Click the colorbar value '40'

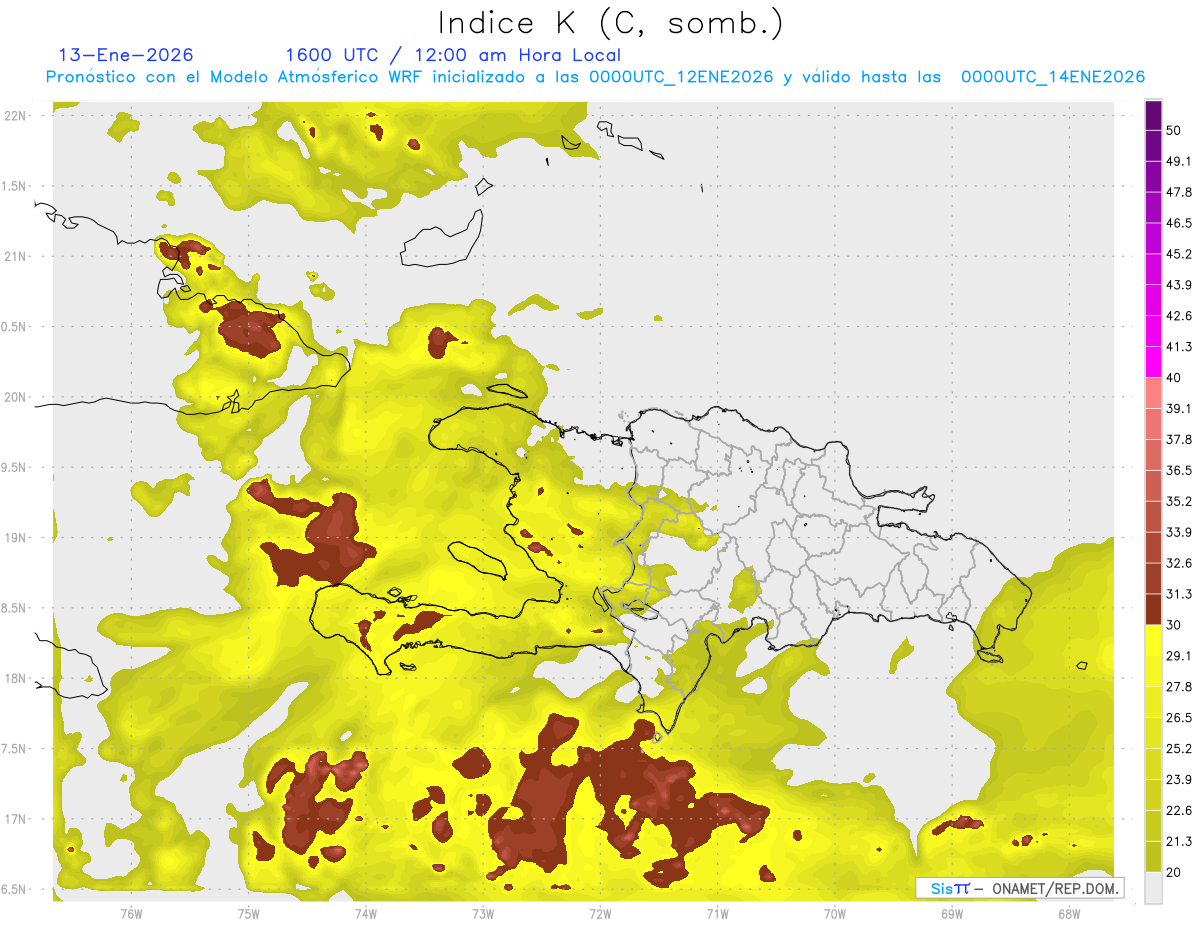click(1174, 377)
